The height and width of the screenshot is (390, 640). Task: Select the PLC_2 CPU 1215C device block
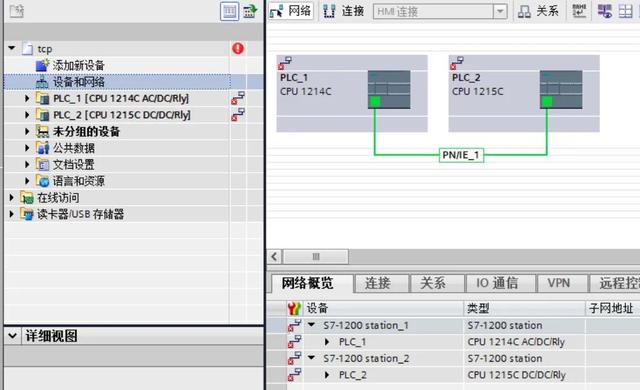524,93
